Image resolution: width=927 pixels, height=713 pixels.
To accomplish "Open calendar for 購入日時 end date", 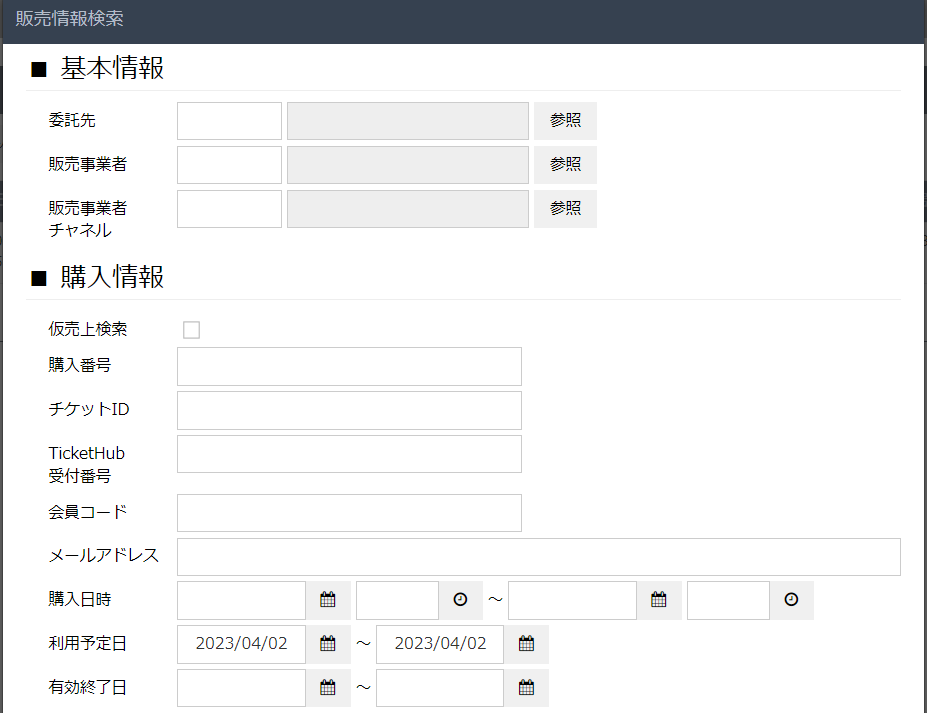I will (658, 600).
